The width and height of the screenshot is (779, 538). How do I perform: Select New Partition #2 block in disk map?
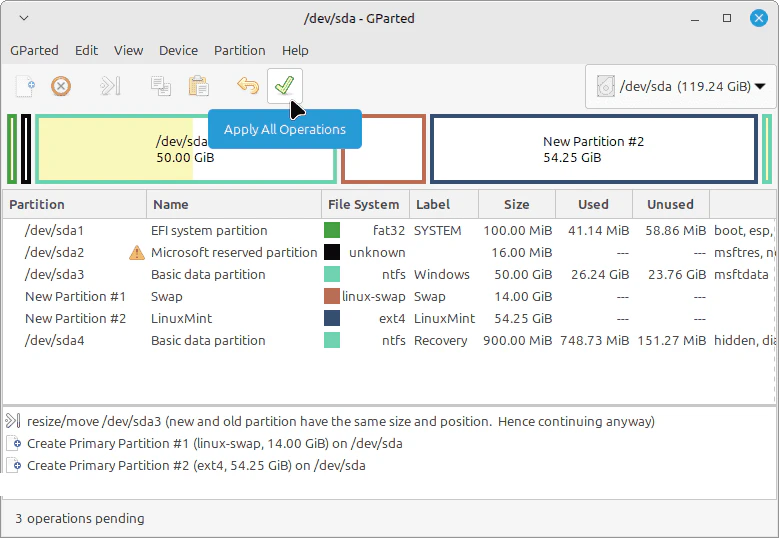click(594, 149)
